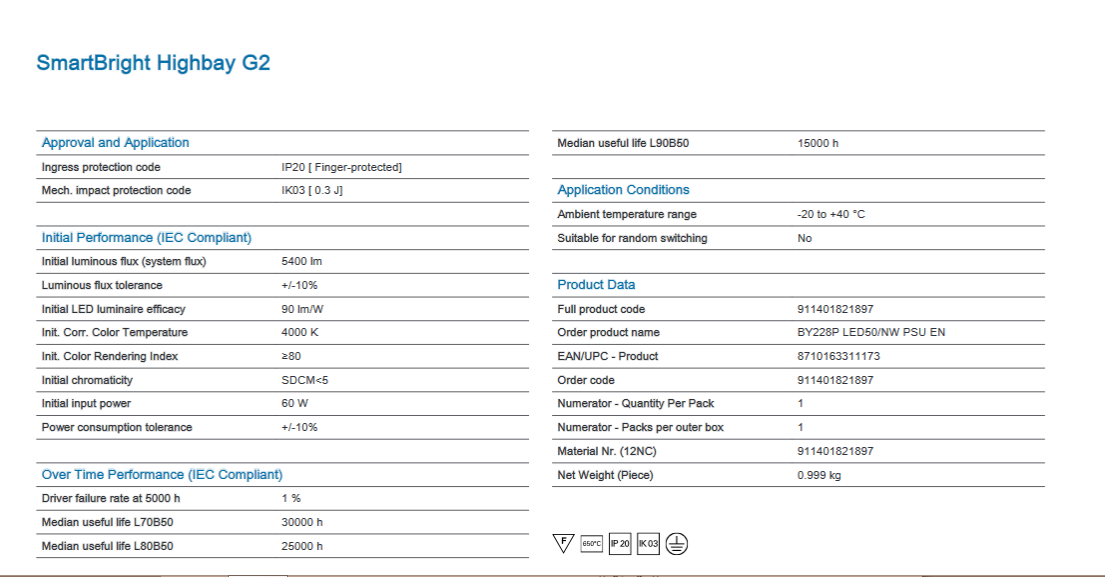Screen dimensions: 1105x577
Task: Click the Material Nr. (12NC) label
Action: (x=607, y=452)
